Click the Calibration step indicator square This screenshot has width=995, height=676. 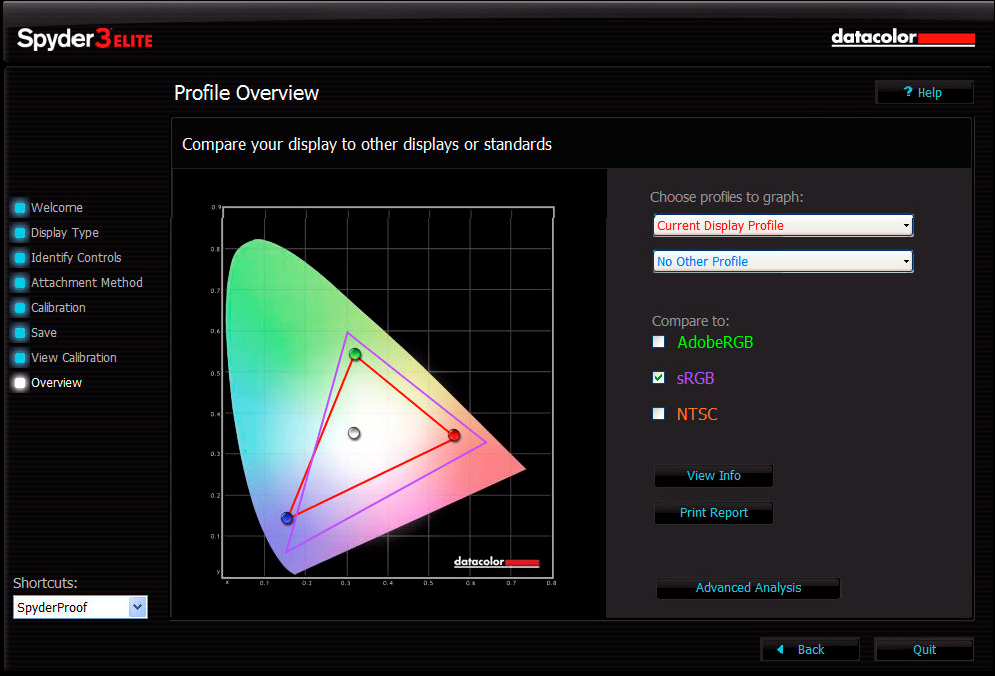tap(20, 308)
